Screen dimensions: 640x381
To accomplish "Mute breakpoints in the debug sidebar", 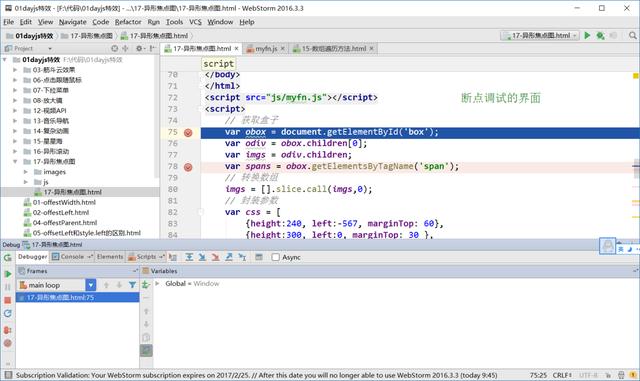I will (x=7, y=343).
